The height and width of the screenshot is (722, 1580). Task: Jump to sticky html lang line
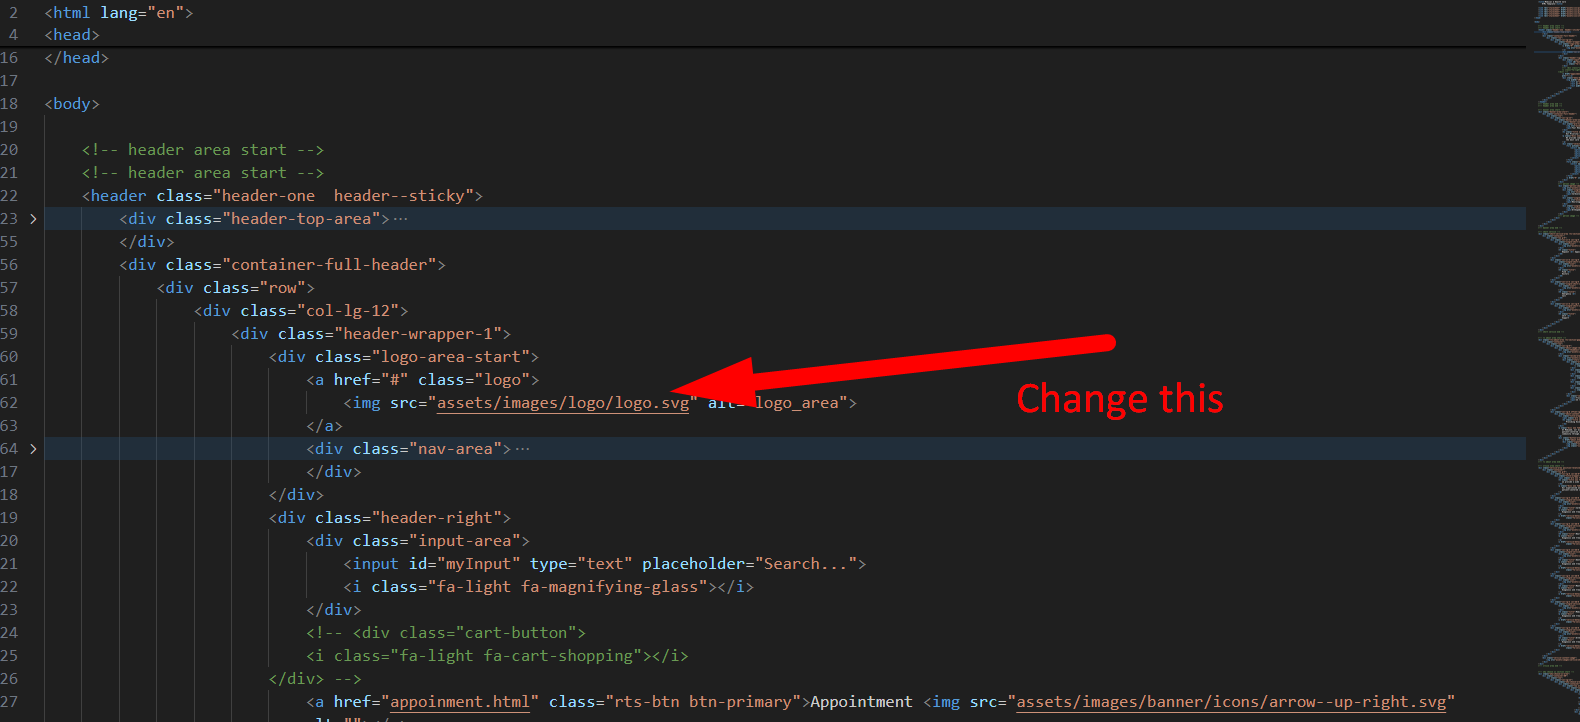(118, 13)
